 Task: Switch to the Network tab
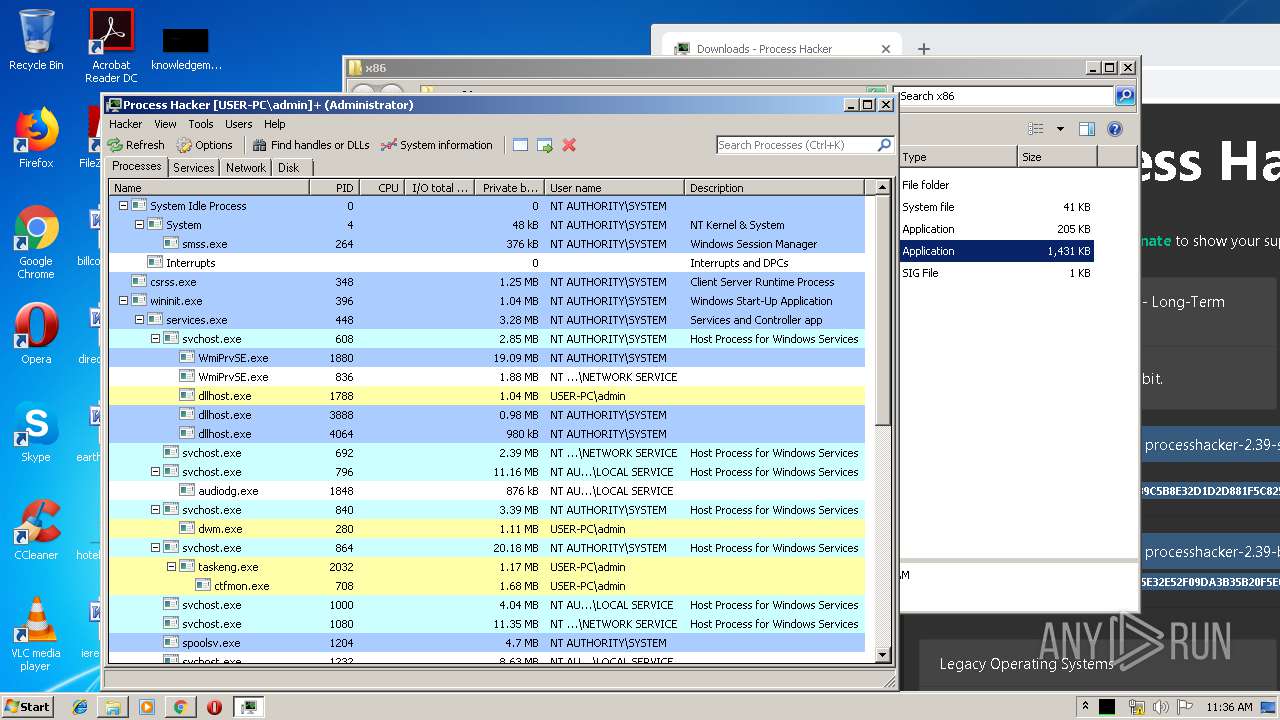pyautogui.click(x=246, y=168)
